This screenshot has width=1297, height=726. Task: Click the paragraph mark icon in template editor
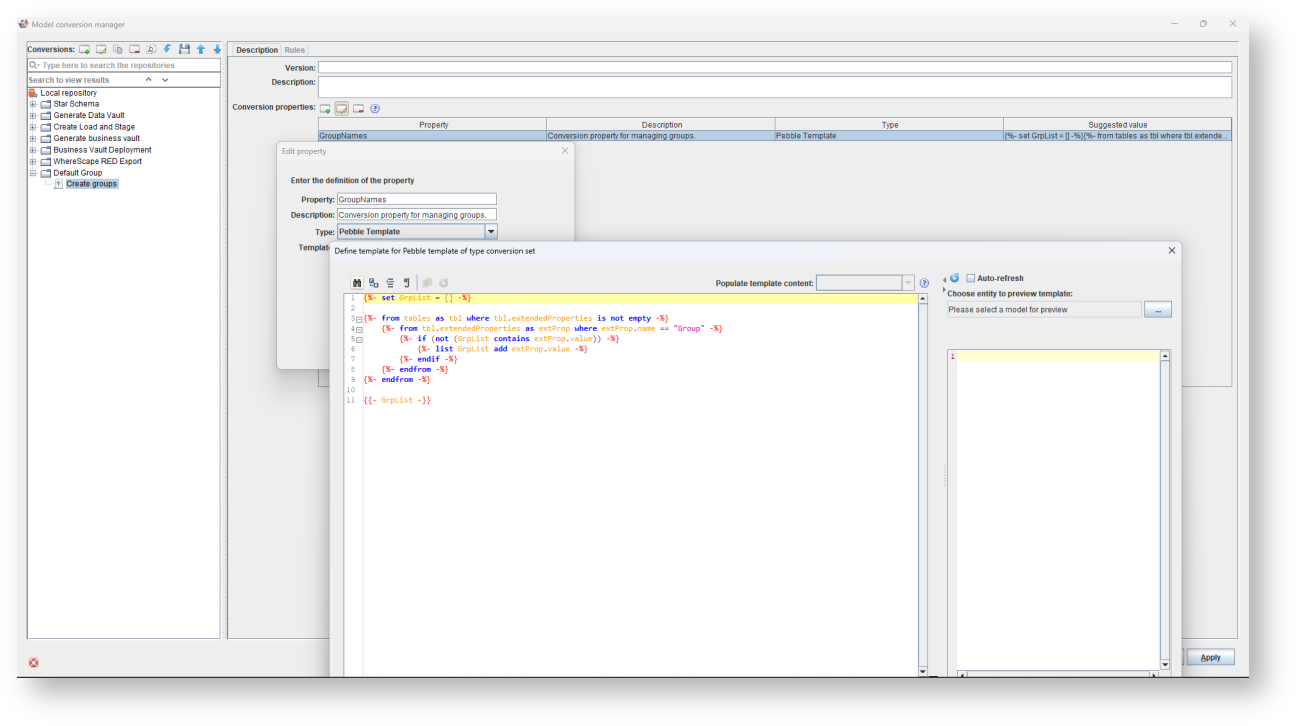coord(406,283)
